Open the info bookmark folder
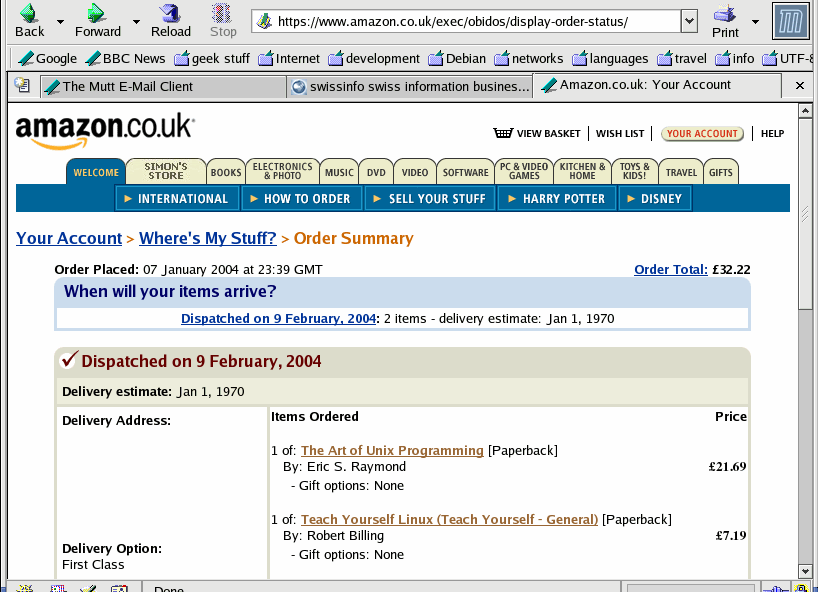Image resolution: width=818 pixels, height=592 pixels. [x=735, y=58]
